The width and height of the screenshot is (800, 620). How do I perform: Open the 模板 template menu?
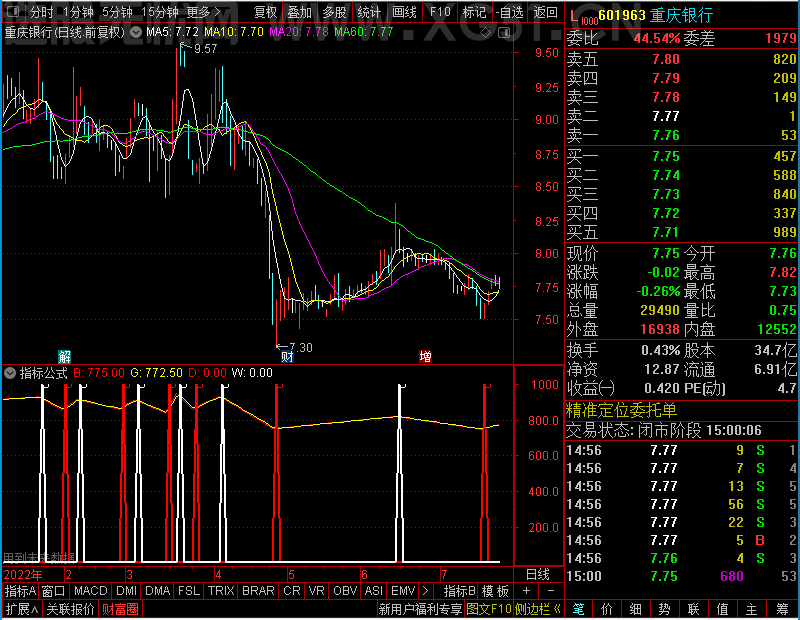coord(495,591)
